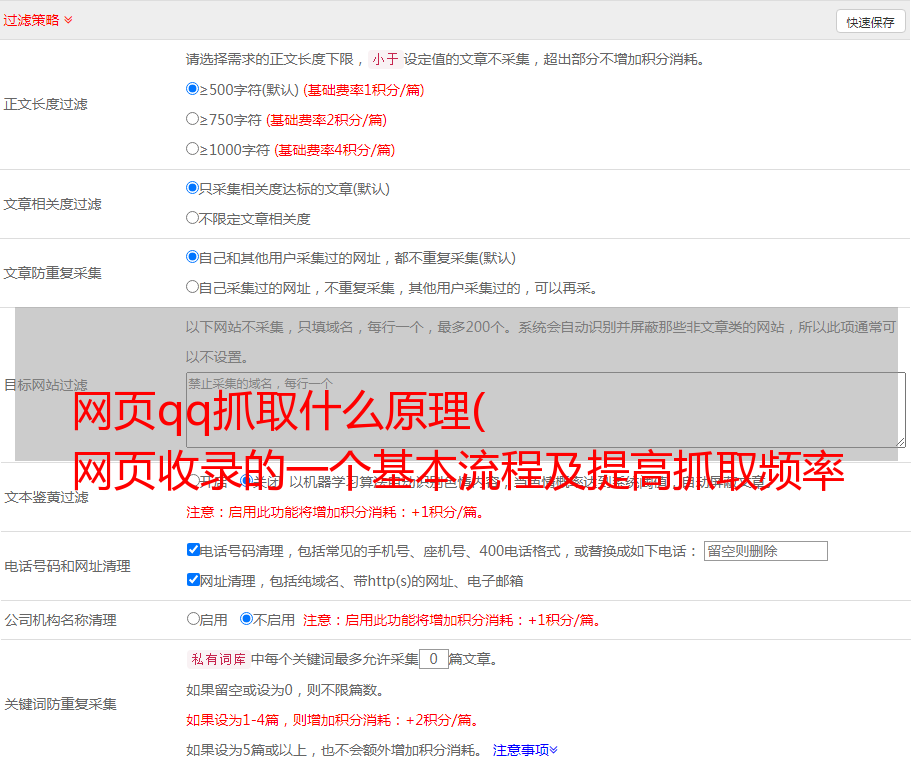
Task: Click the textarea resize grip icon
Action: coord(900,442)
